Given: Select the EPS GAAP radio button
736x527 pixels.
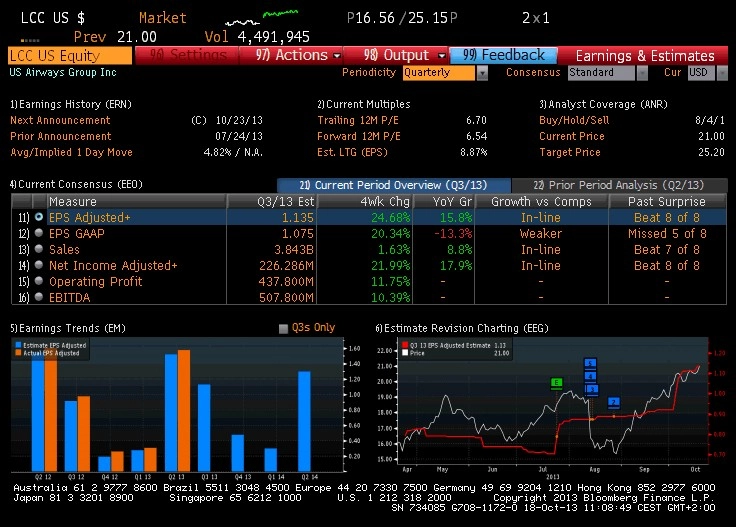Looking at the screenshot, I should click(39, 233).
